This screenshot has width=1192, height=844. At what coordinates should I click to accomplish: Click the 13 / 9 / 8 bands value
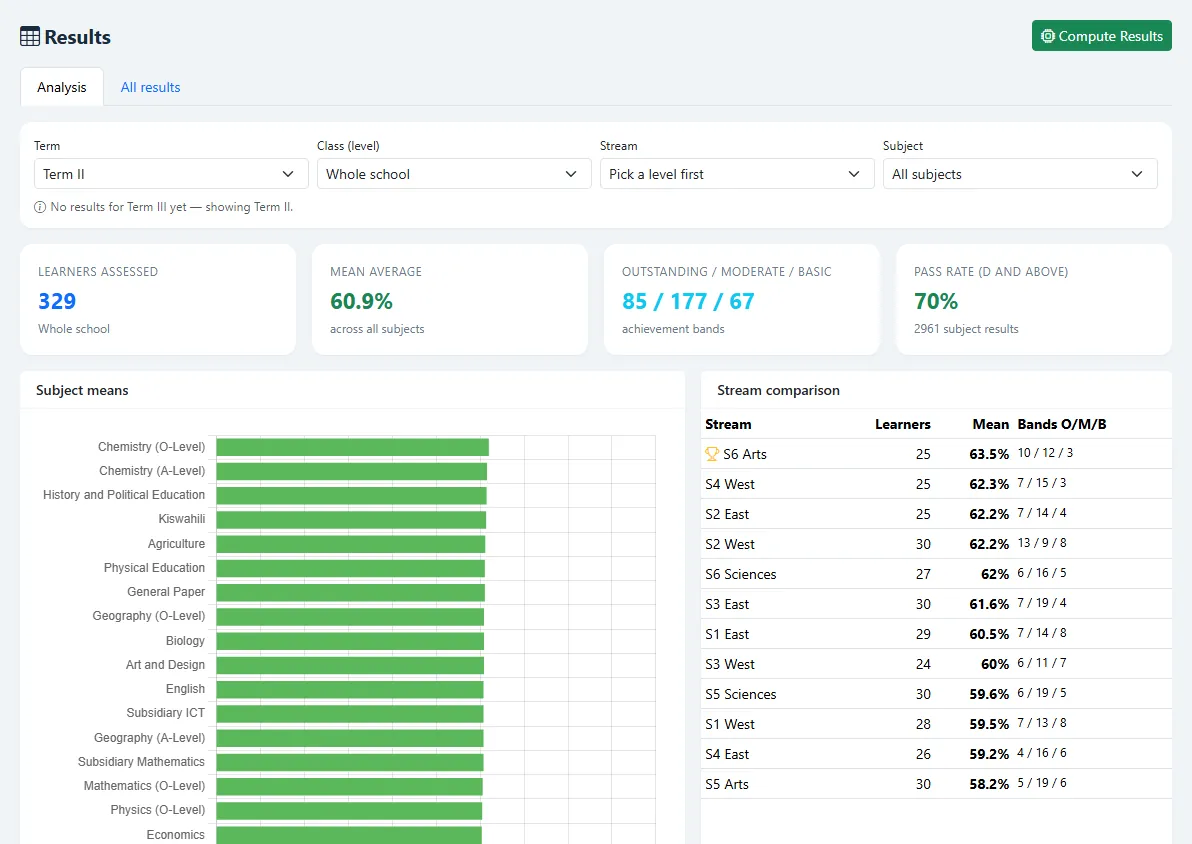pyautogui.click(x=1042, y=543)
